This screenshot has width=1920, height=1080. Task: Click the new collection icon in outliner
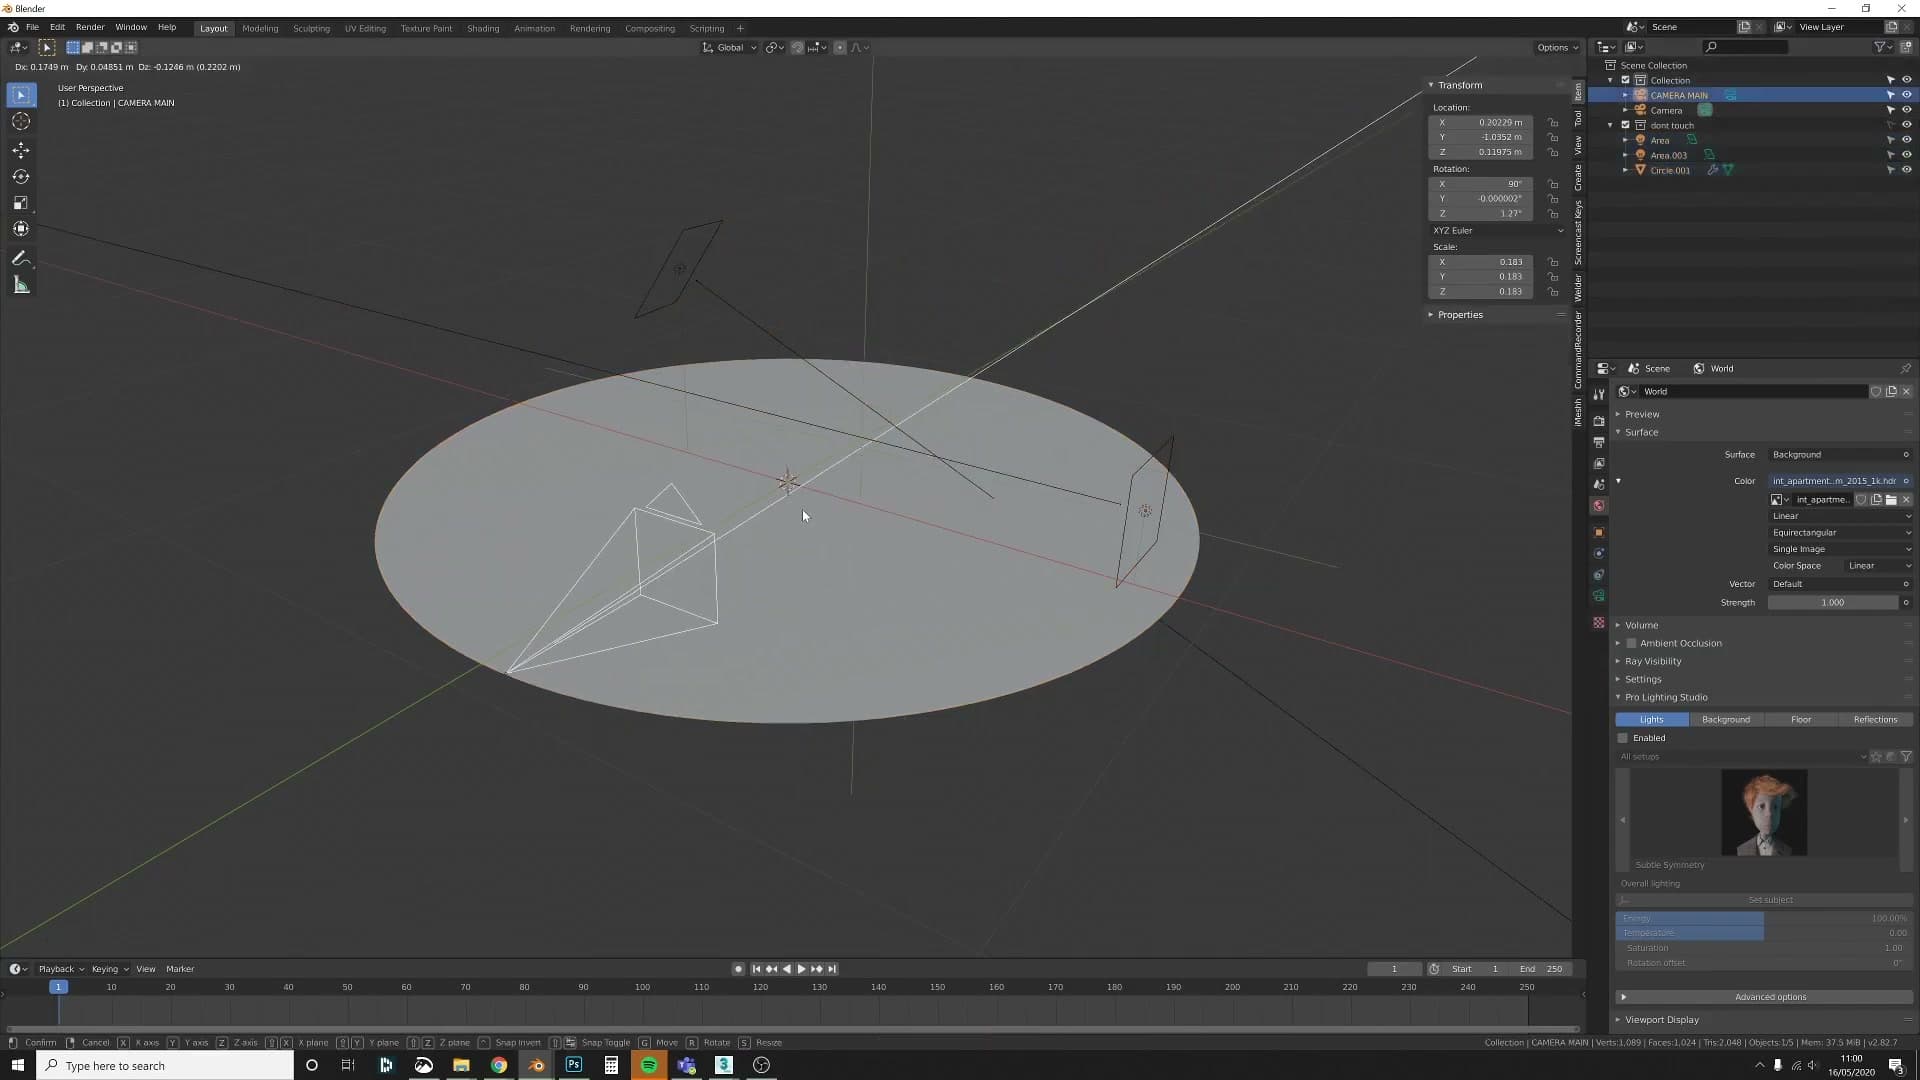(x=1906, y=47)
